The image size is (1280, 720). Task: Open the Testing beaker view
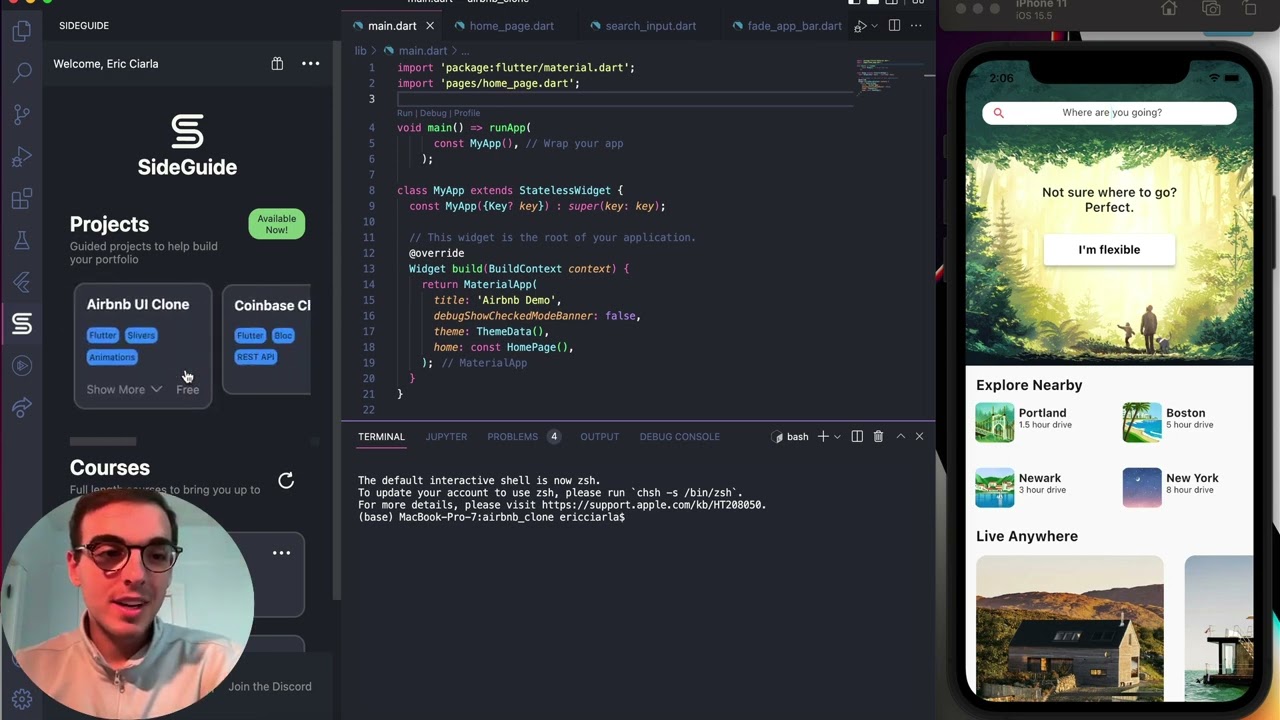point(22,241)
